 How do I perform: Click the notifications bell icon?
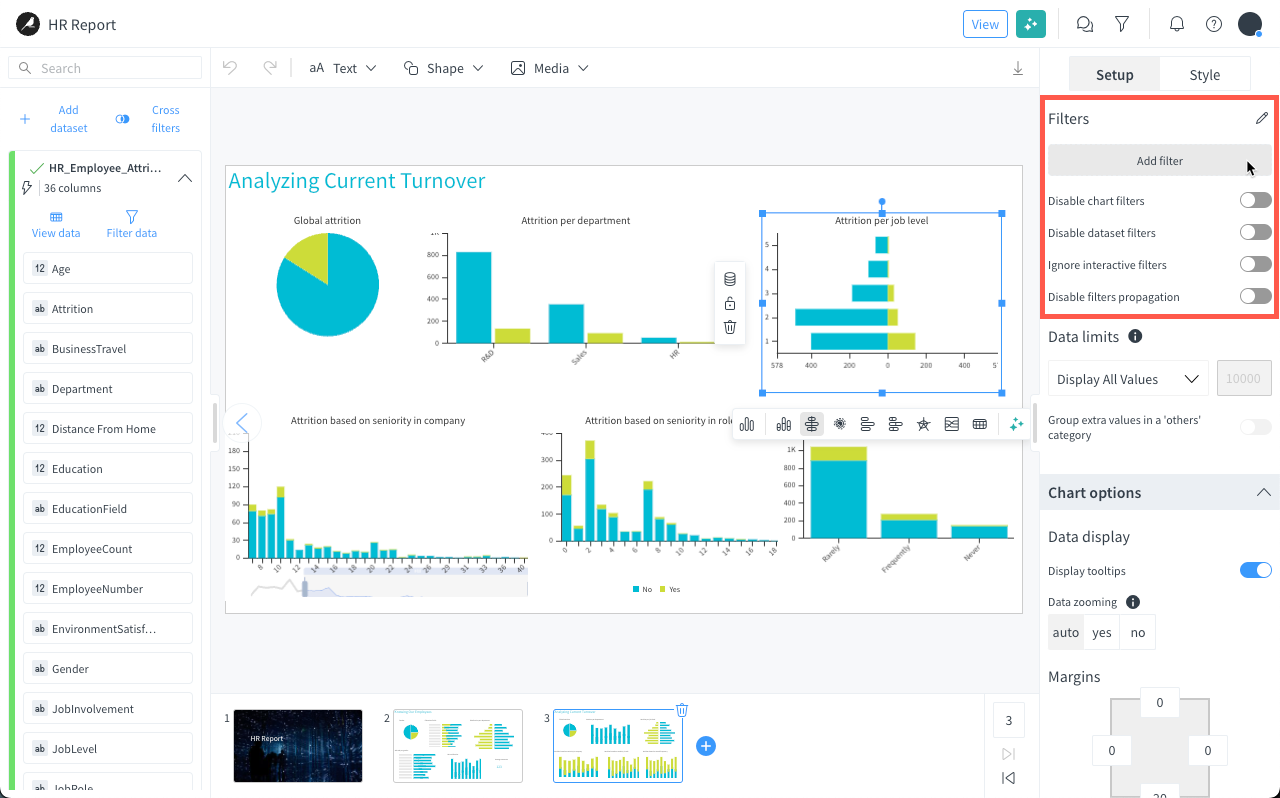(x=1177, y=24)
